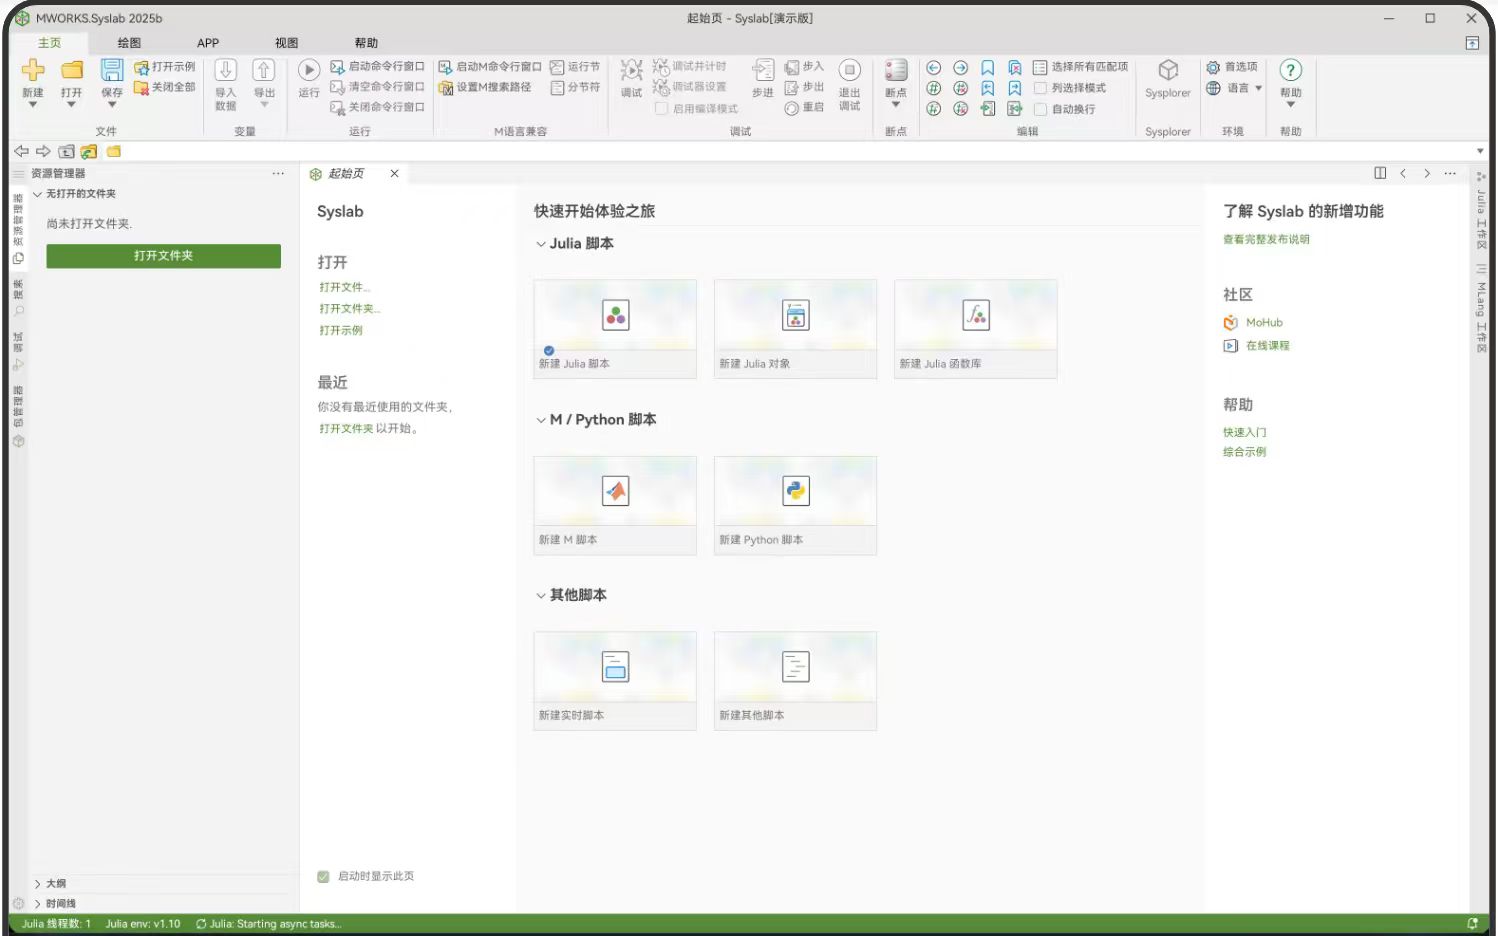Screen dimensions: 1498x936
Task: Switch to the 帮助 ribbon tab
Action: point(366,43)
